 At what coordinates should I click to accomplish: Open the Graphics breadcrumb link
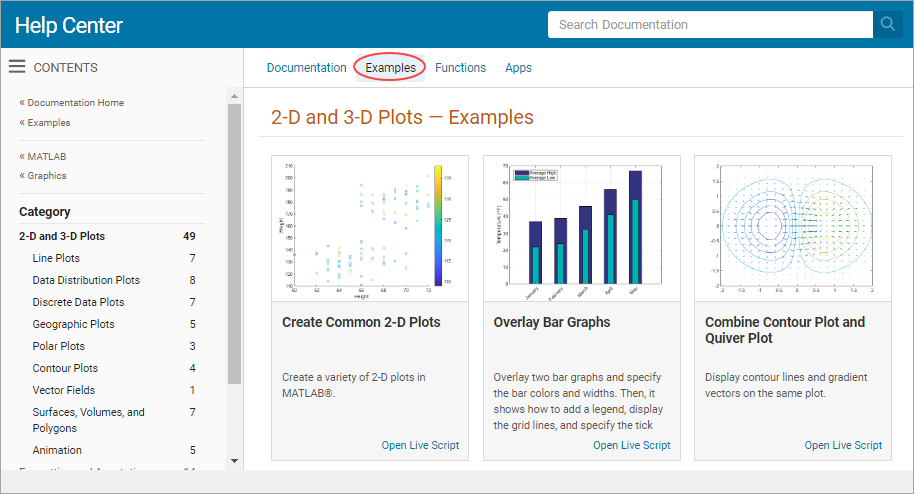(x=46, y=176)
